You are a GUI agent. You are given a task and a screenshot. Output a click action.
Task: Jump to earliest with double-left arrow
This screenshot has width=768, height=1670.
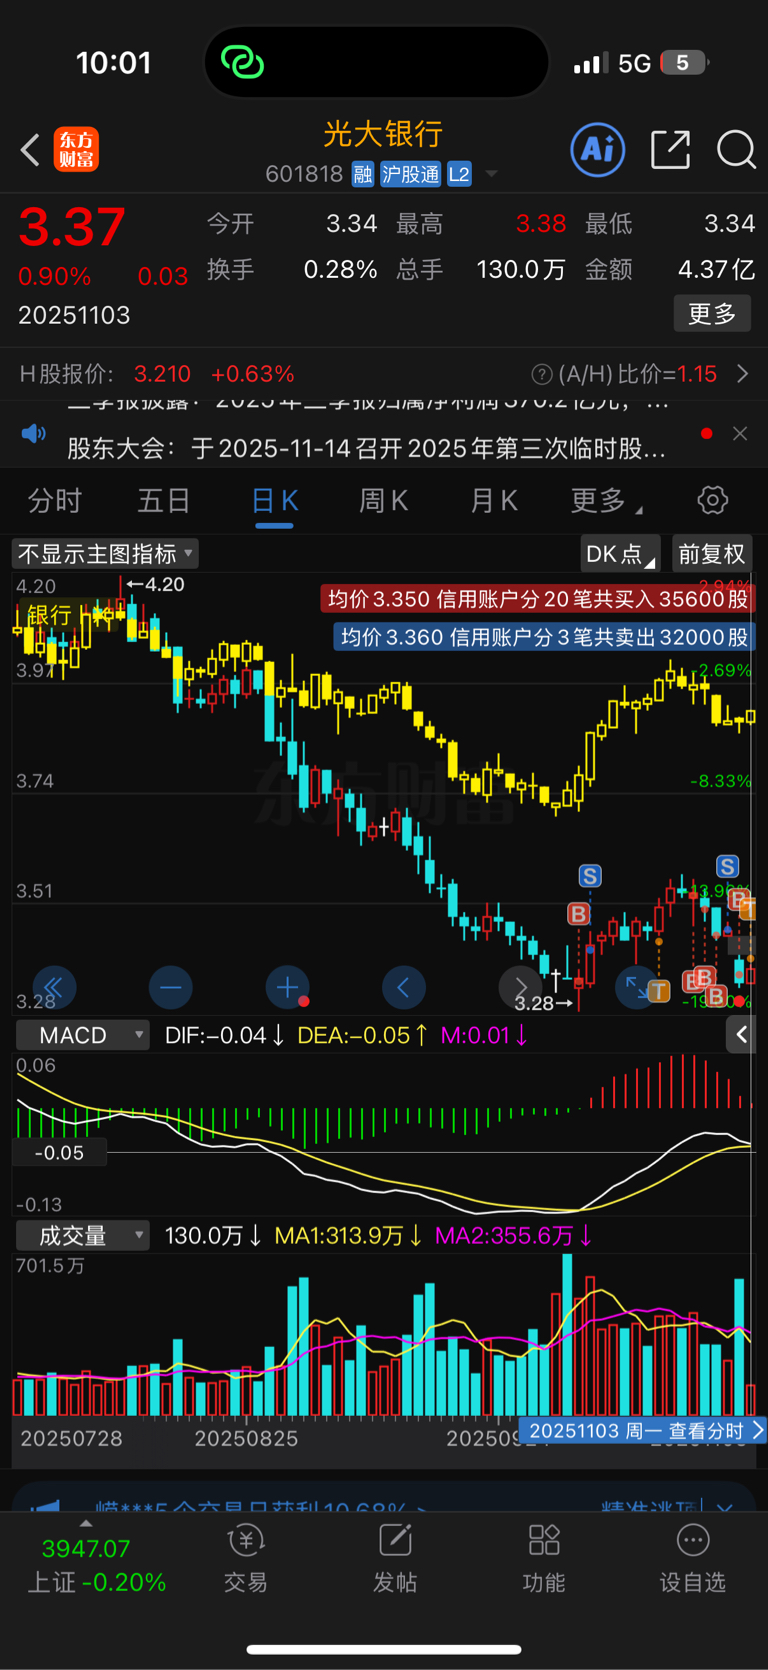pyautogui.click(x=54, y=988)
